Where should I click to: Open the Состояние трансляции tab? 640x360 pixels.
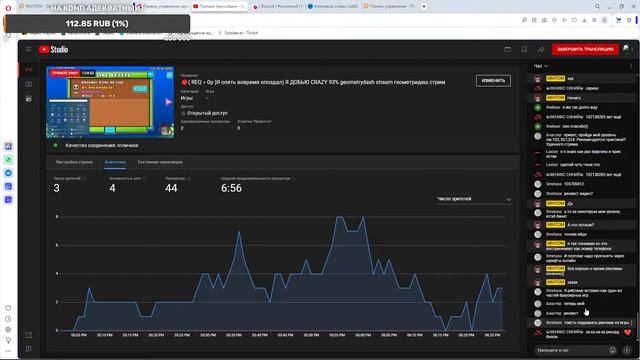click(x=160, y=162)
